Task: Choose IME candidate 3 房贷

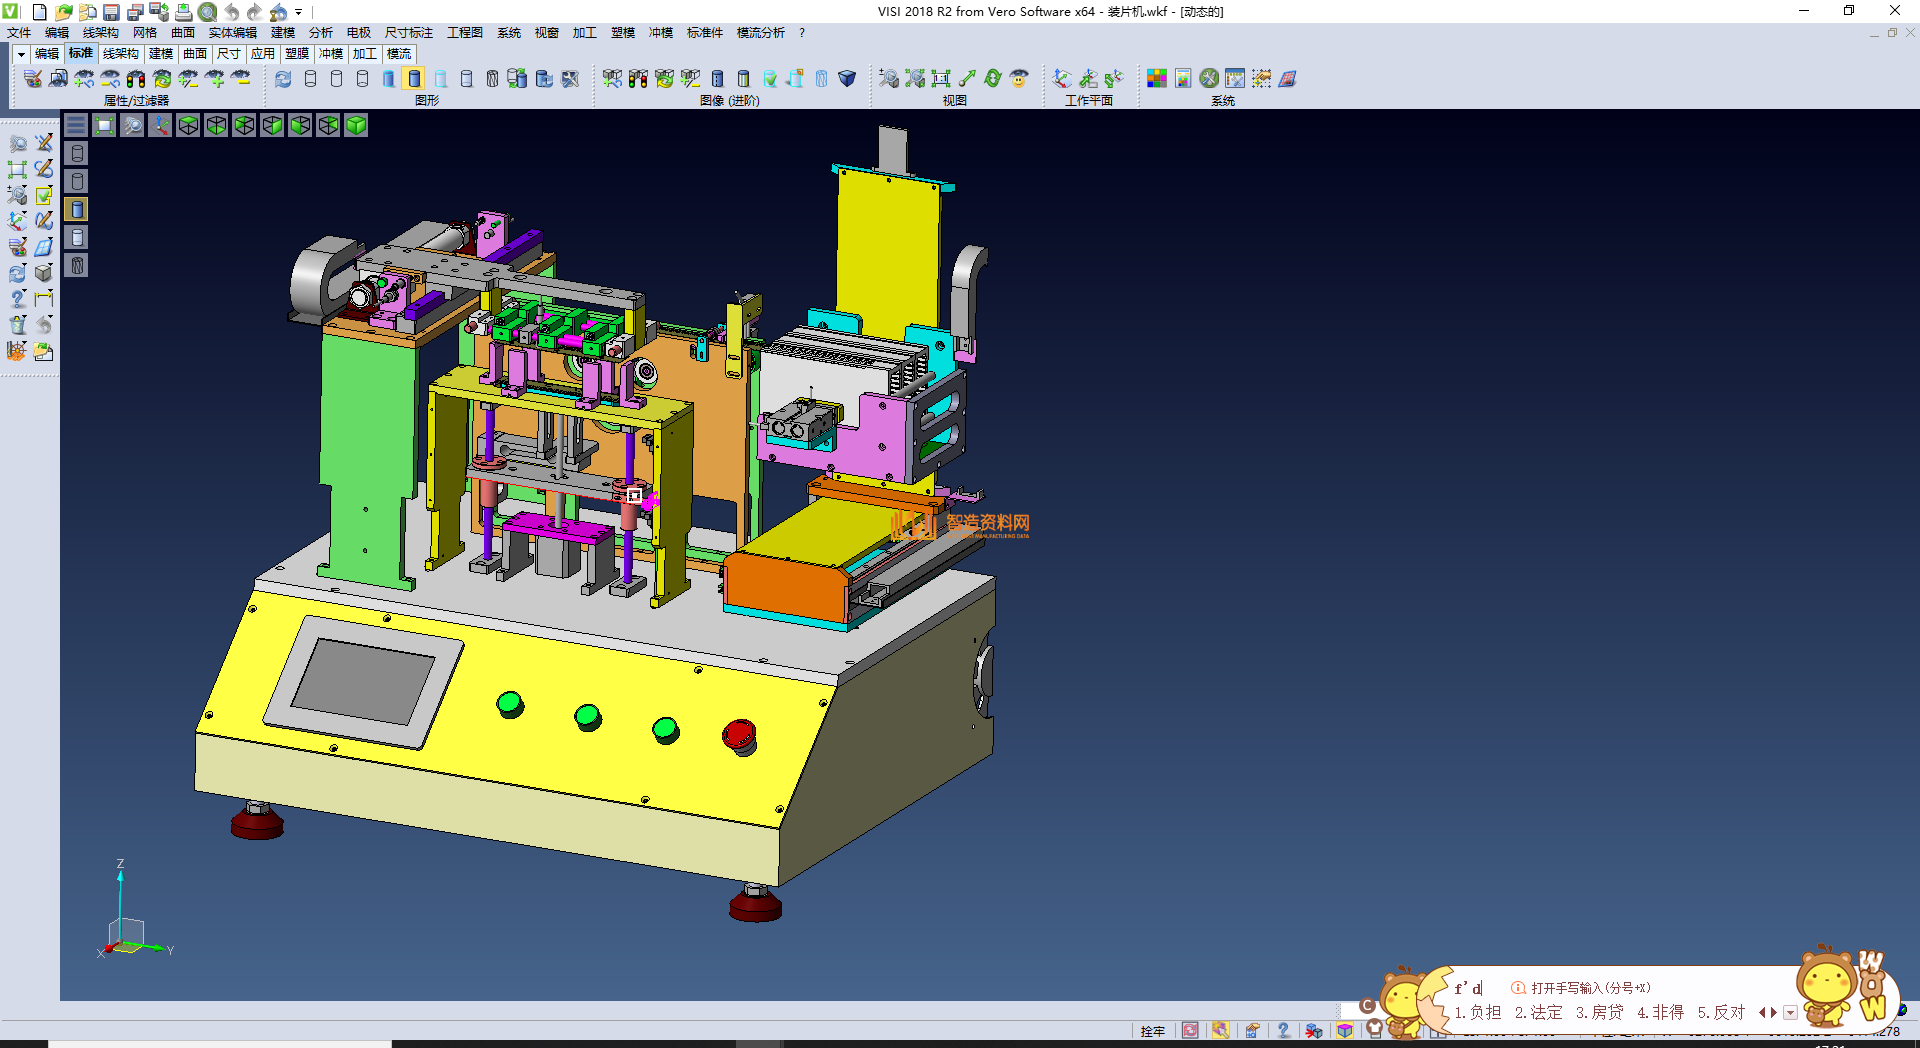Action: coord(1599,1013)
